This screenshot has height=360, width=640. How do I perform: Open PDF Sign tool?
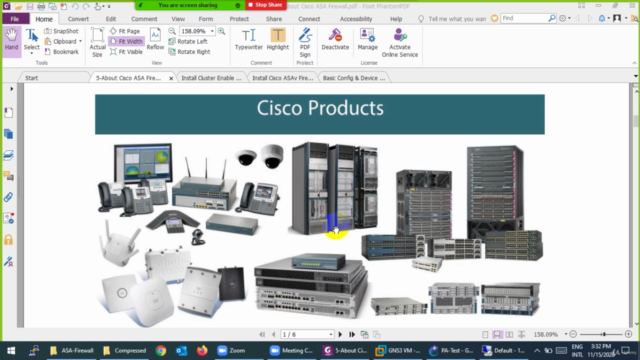tap(305, 42)
